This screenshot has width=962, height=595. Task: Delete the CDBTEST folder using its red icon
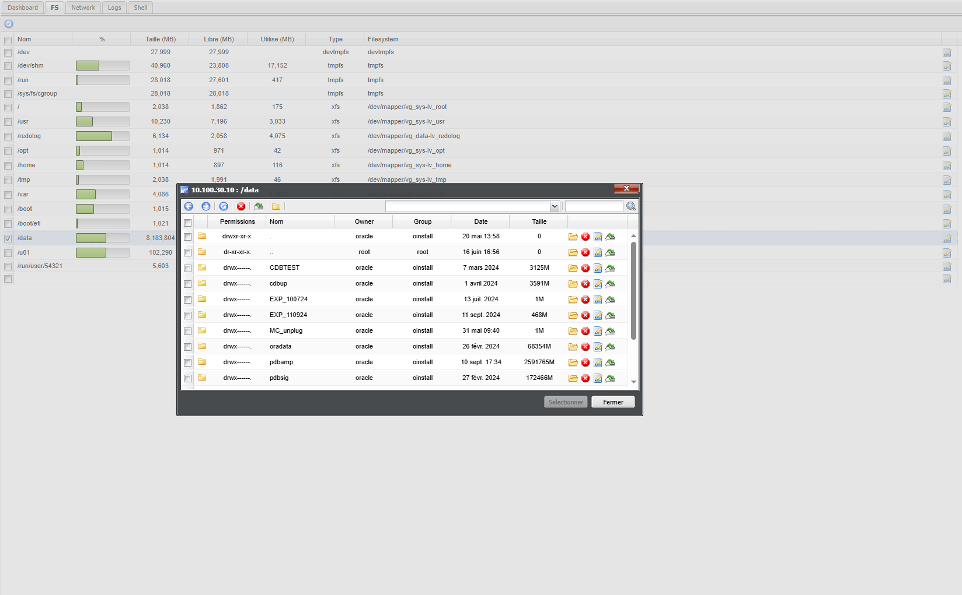click(x=585, y=268)
